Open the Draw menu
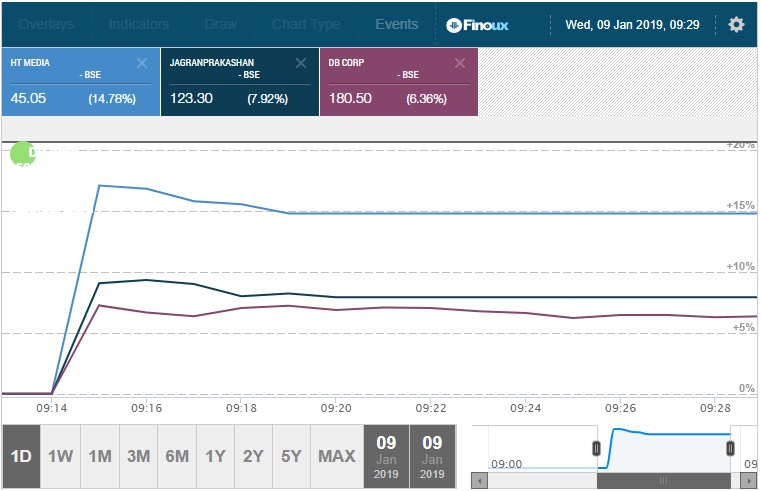 click(220, 24)
